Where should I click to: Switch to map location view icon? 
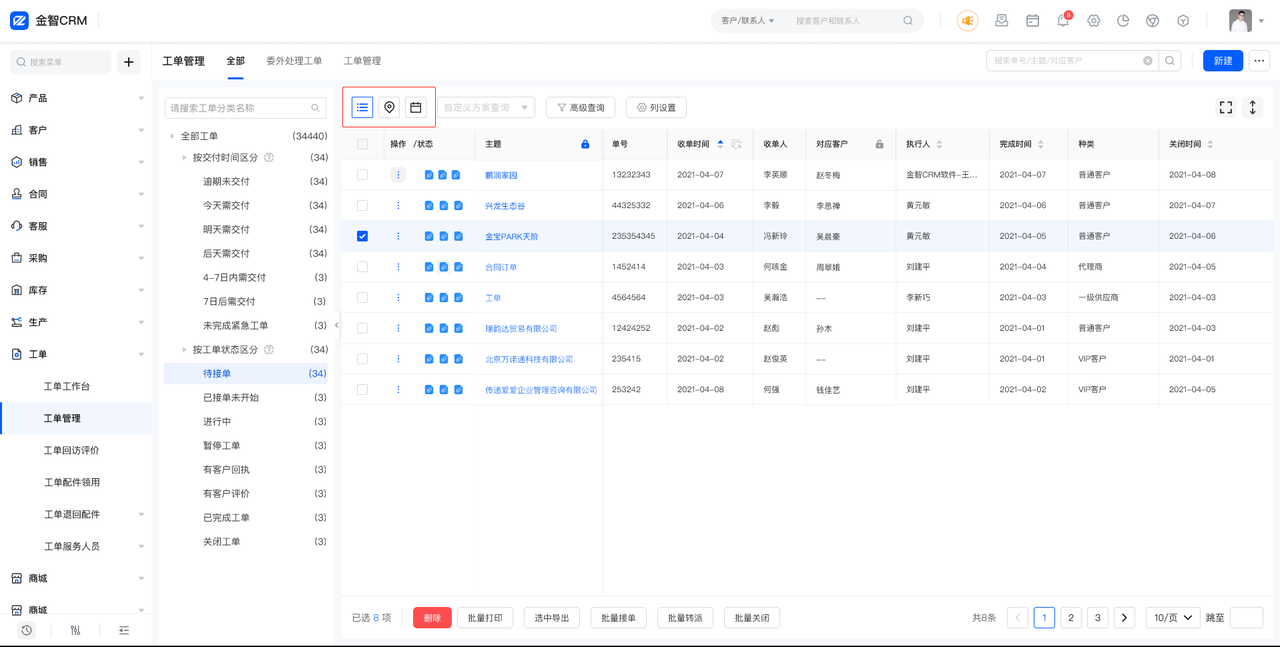pos(389,107)
